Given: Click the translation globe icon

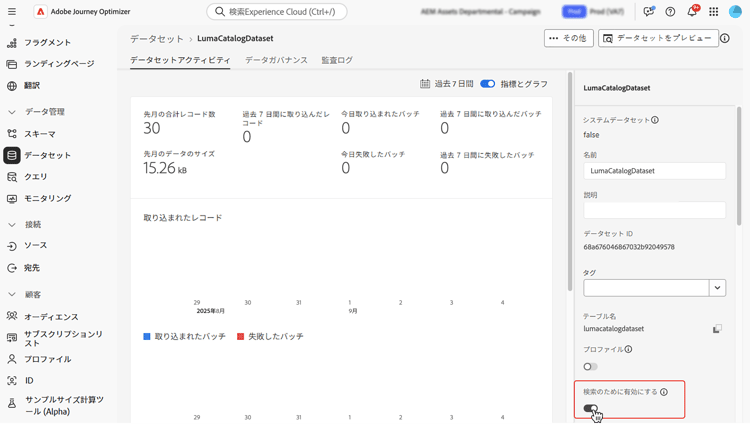Looking at the screenshot, I should click(12, 86).
